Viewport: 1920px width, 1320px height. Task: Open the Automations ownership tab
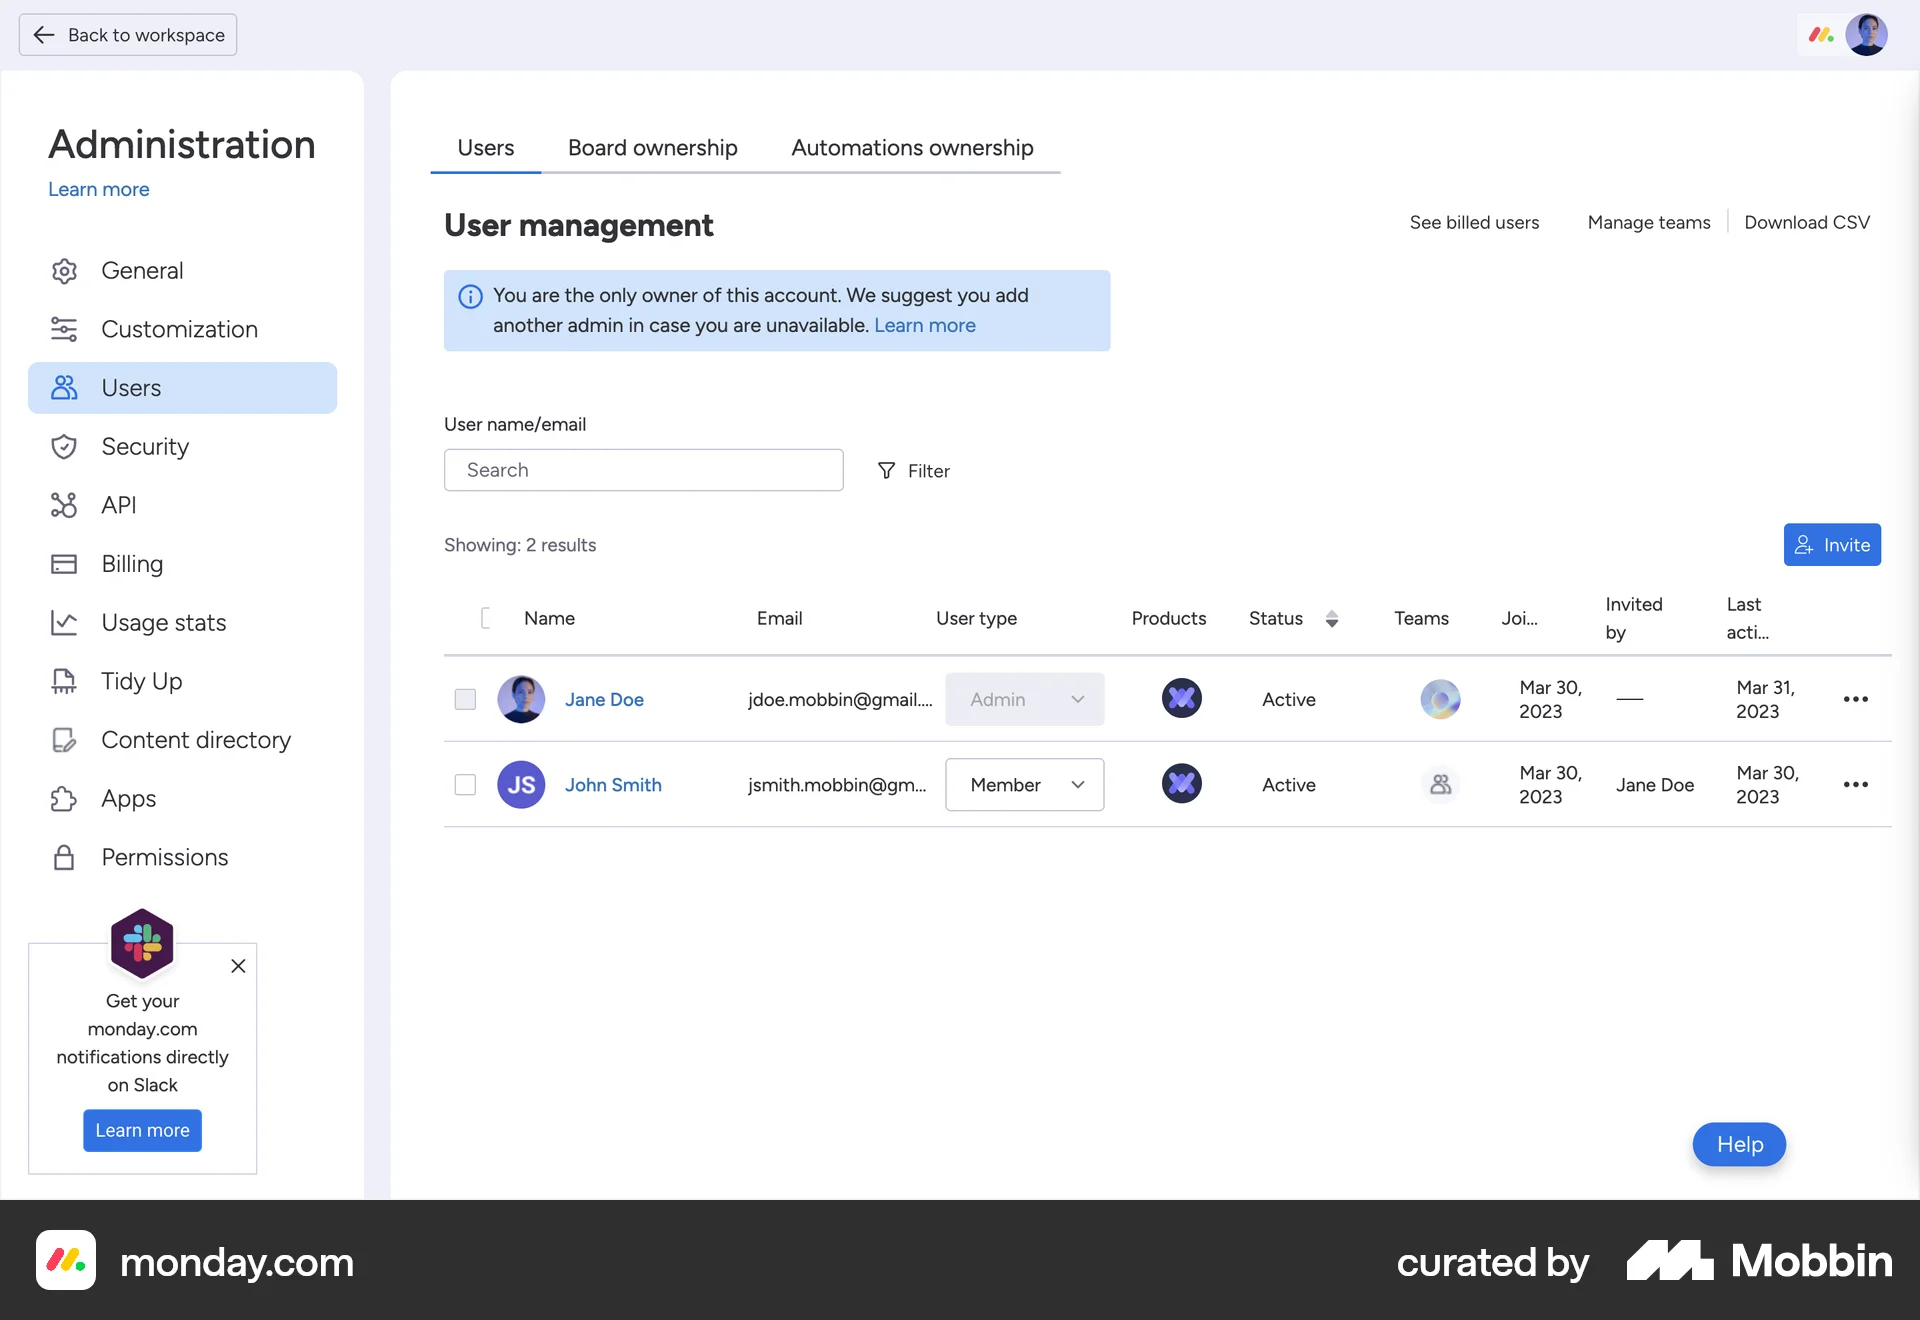click(911, 147)
